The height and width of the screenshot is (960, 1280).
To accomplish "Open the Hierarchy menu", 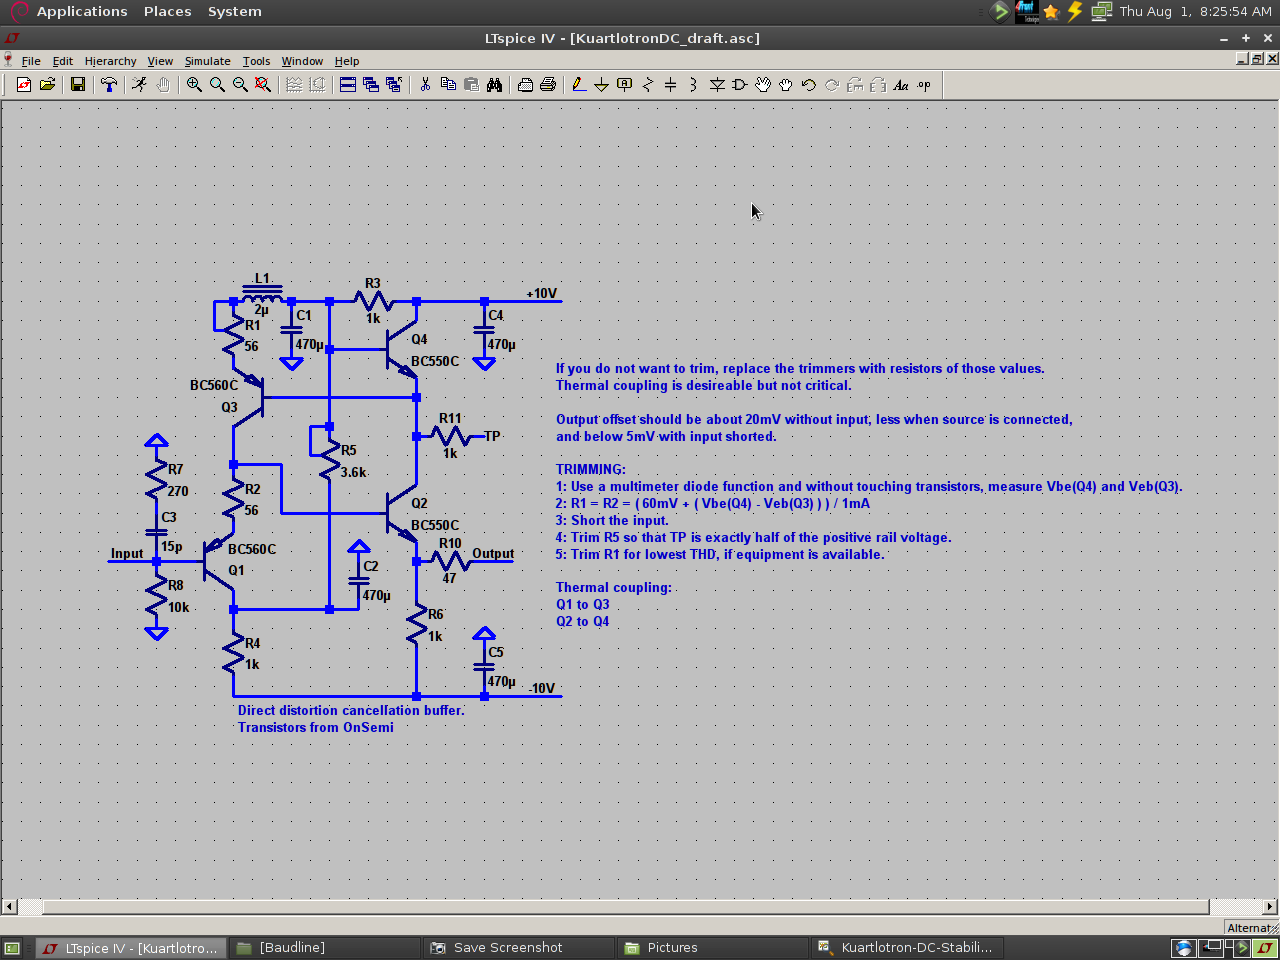I will click(110, 61).
